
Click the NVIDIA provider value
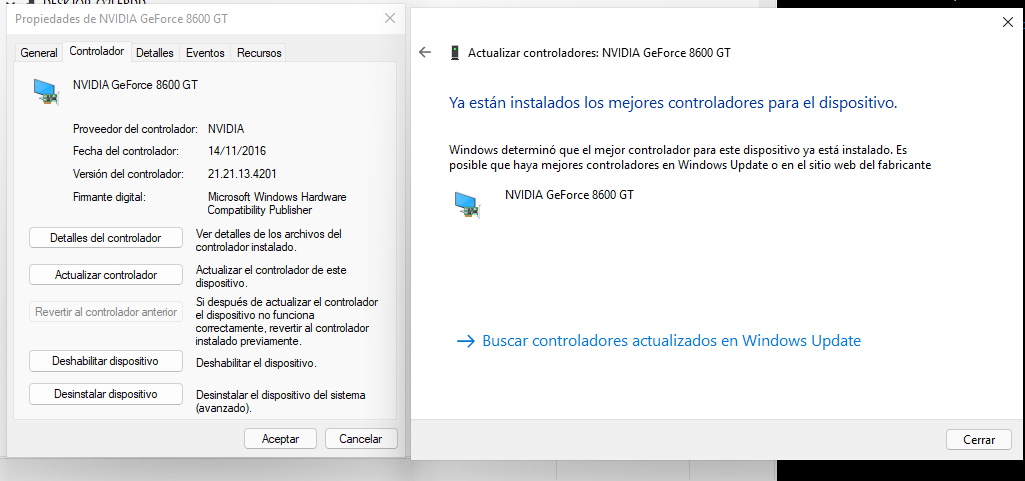click(x=226, y=129)
